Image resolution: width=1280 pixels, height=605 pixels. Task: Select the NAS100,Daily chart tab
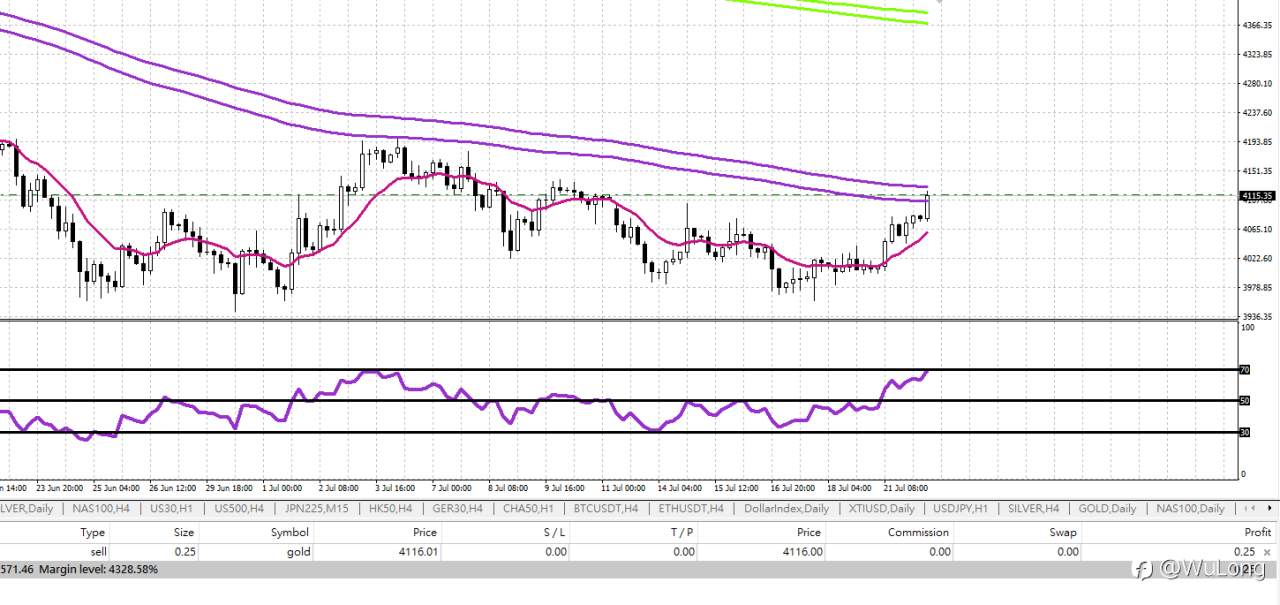[x=1190, y=508]
